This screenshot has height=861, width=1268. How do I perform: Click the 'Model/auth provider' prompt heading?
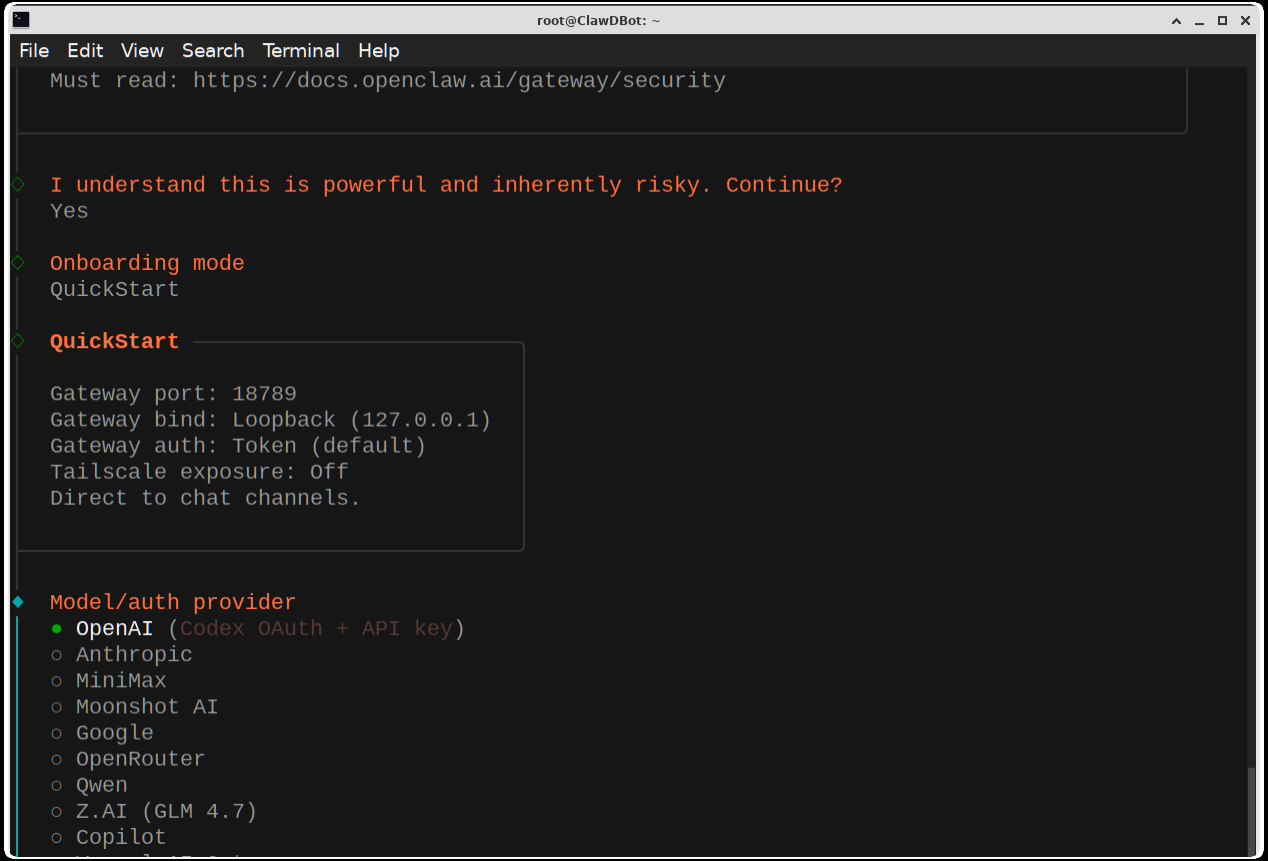point(173,602)
